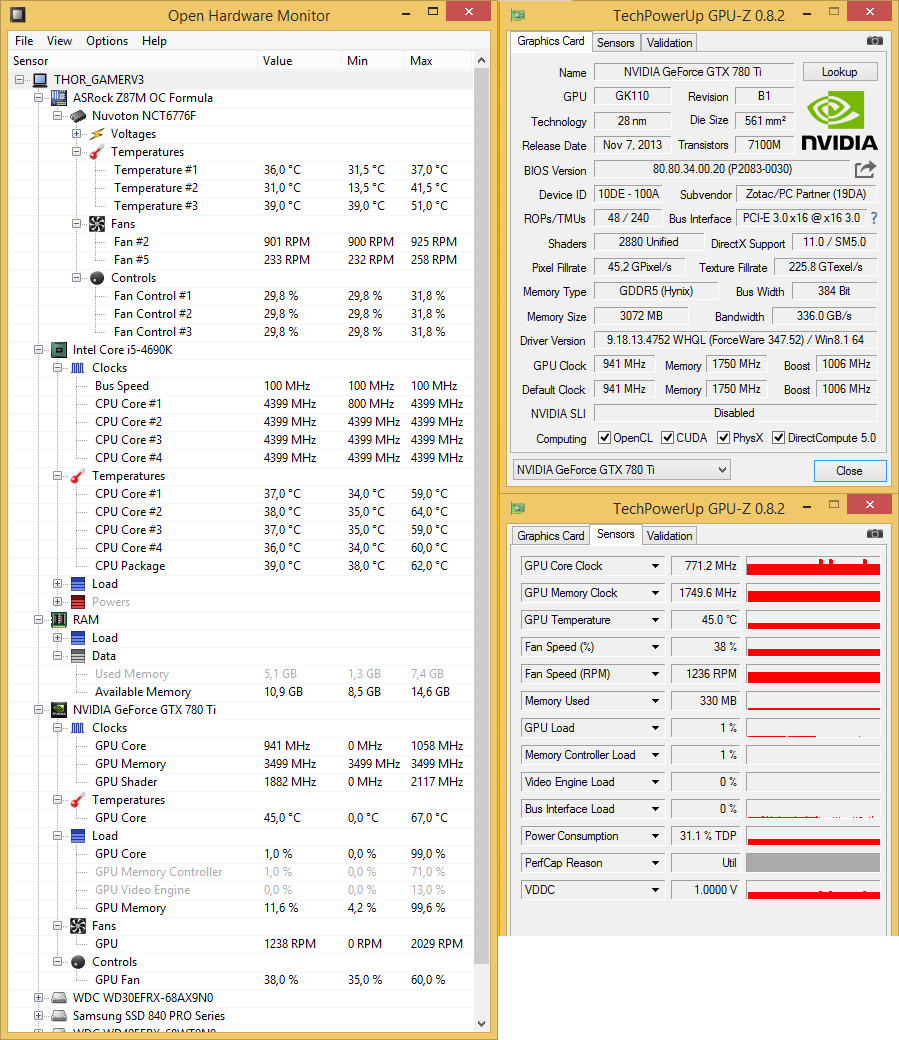Click the NVIDIA GeForce GTX 780 Ti tree icon
Viewport: 899px width, 1040px height.
59,710
